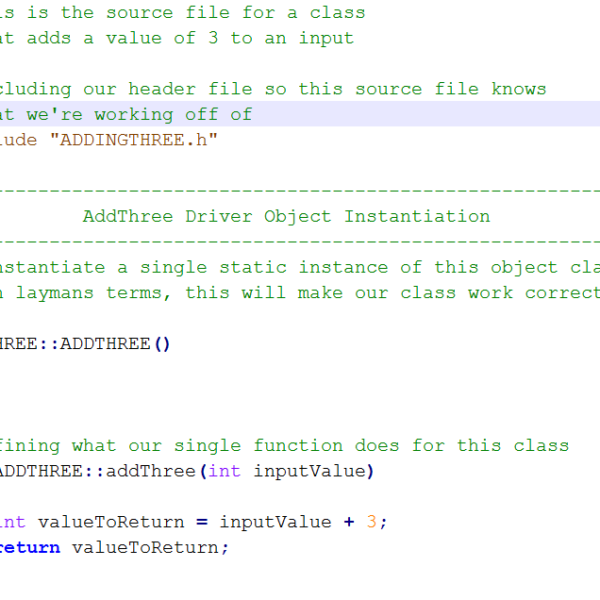The width and height of the screenshot is (600, 600).
Task: Click the orange number 3 in the addition
Action: [x=371, y=522]
